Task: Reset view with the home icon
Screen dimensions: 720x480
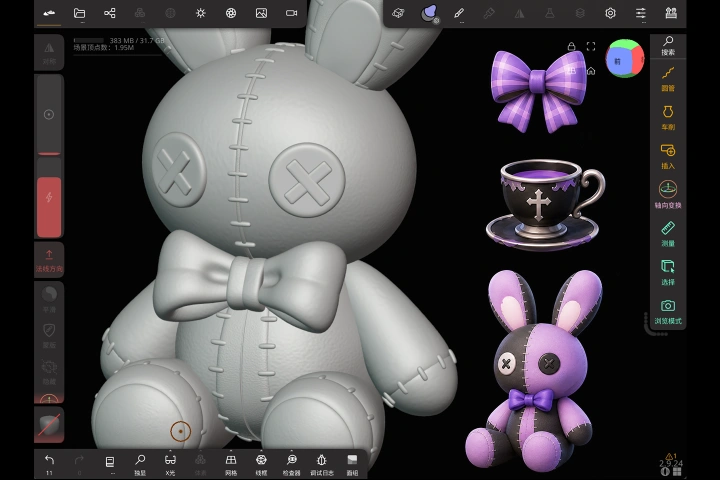Action: click(591, 71)
